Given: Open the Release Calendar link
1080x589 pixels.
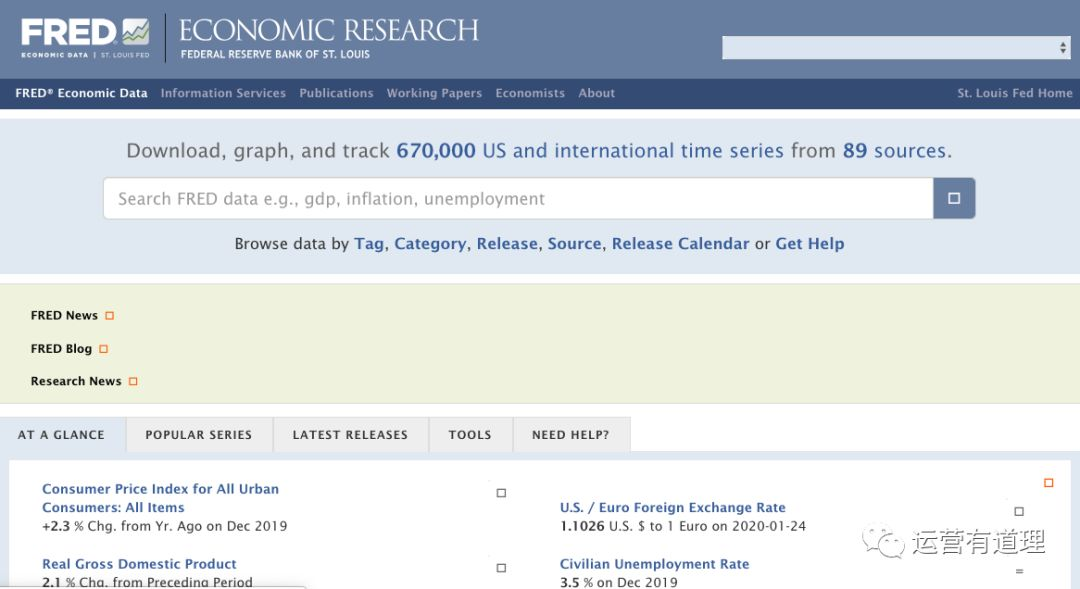Looking at the screenshot, I should tap(681, 244).
